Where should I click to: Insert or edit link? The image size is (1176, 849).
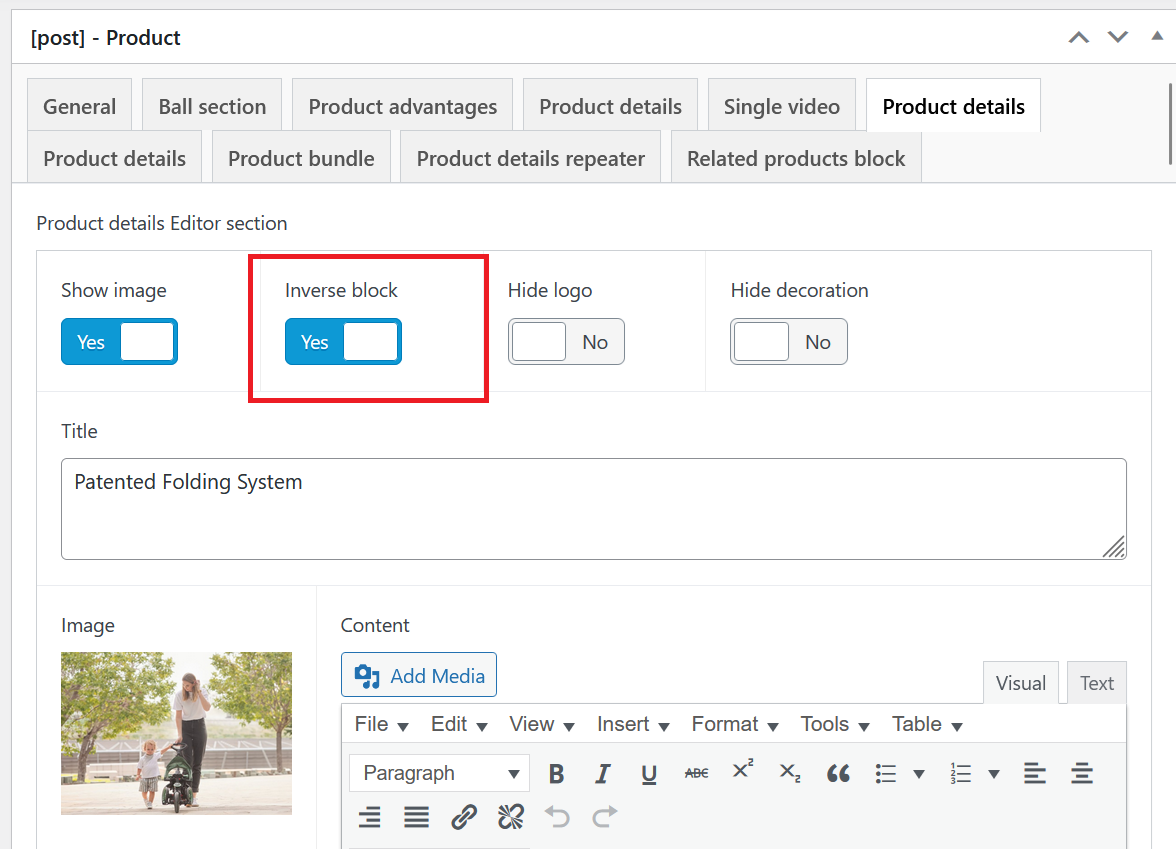coord(464,817)
